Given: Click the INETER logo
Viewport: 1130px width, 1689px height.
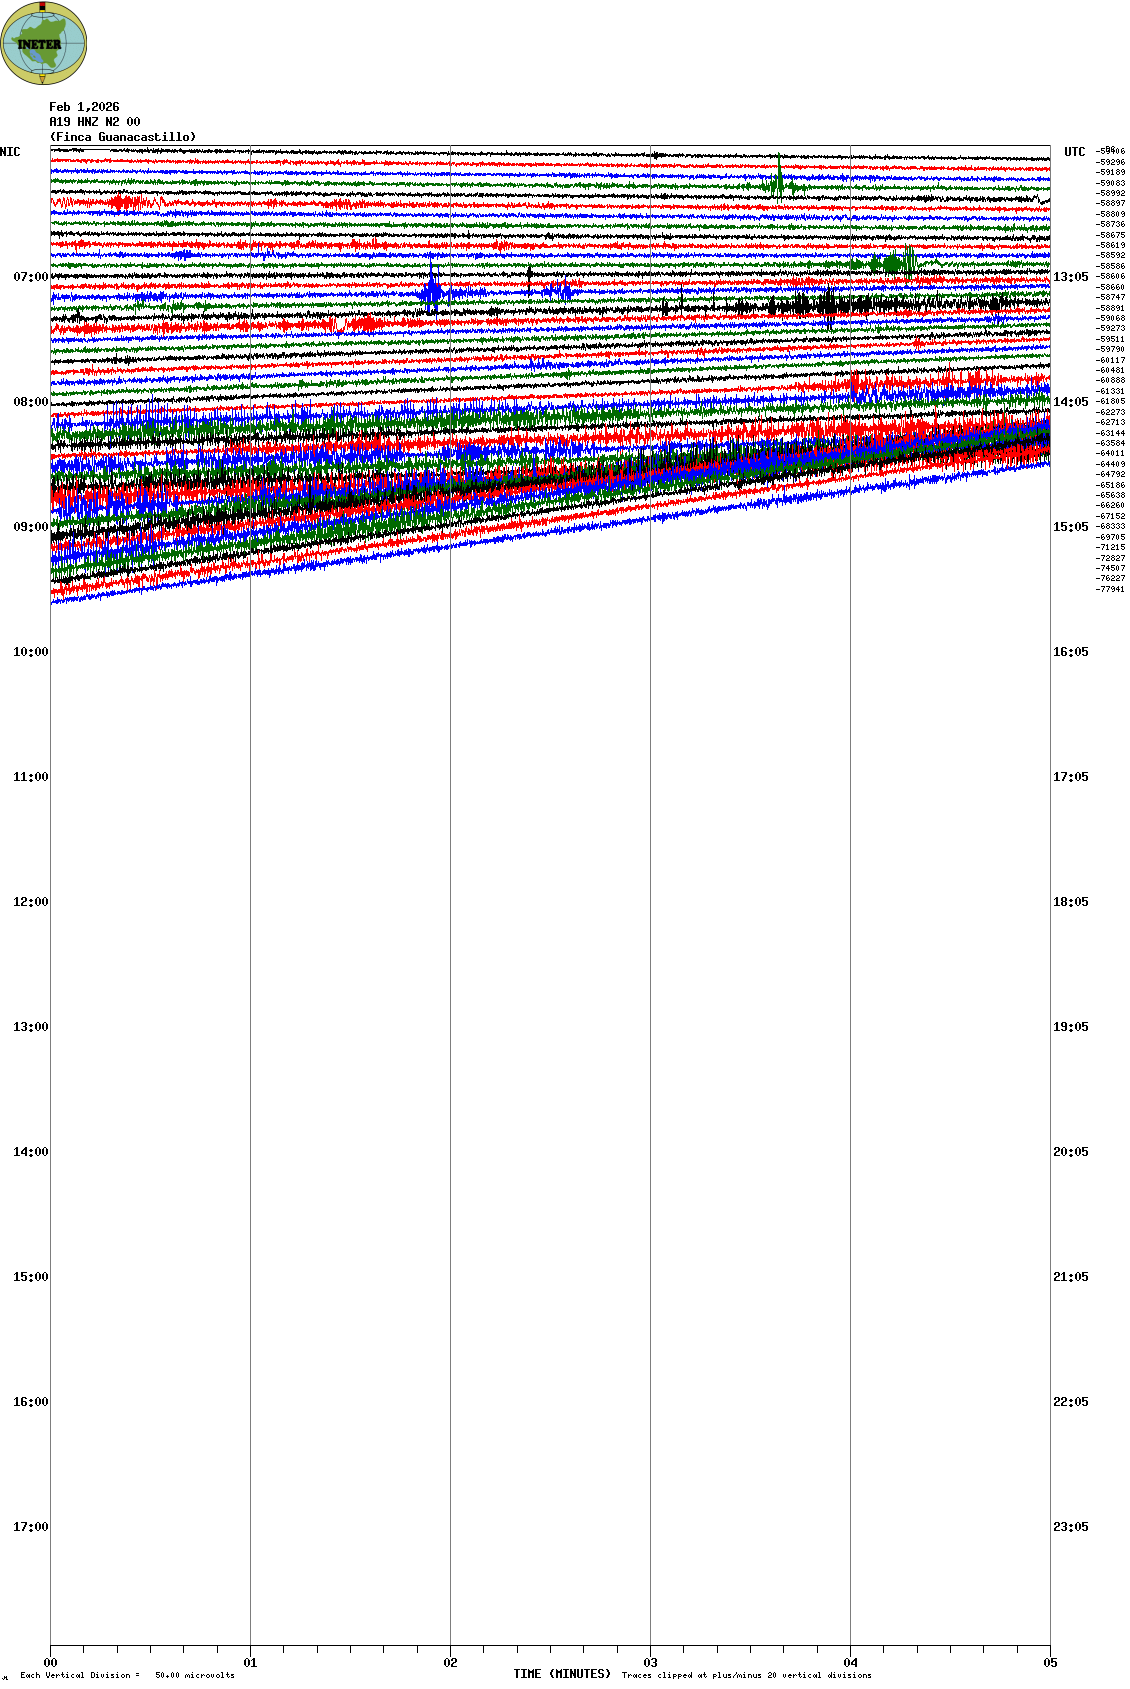Looking at the screenshot, I should click(x=44, y=43).
